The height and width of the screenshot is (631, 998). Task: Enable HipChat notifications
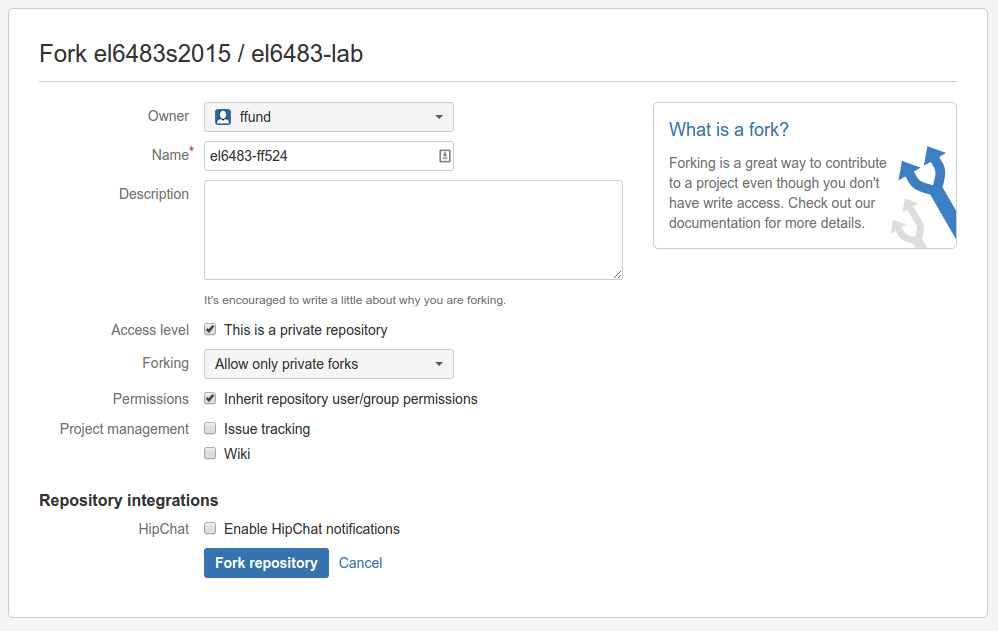pyautogui.click(x=210, y=528)
